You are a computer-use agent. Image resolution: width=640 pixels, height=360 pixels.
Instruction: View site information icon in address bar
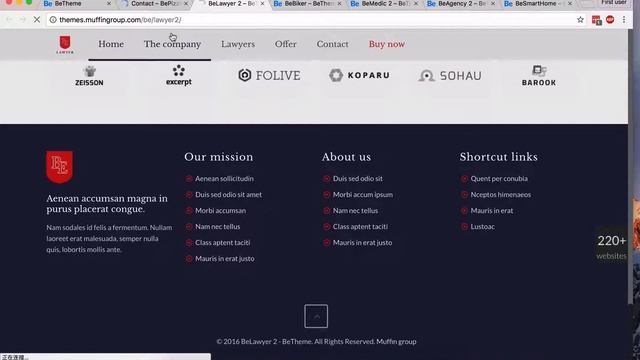tap(53, 20)
